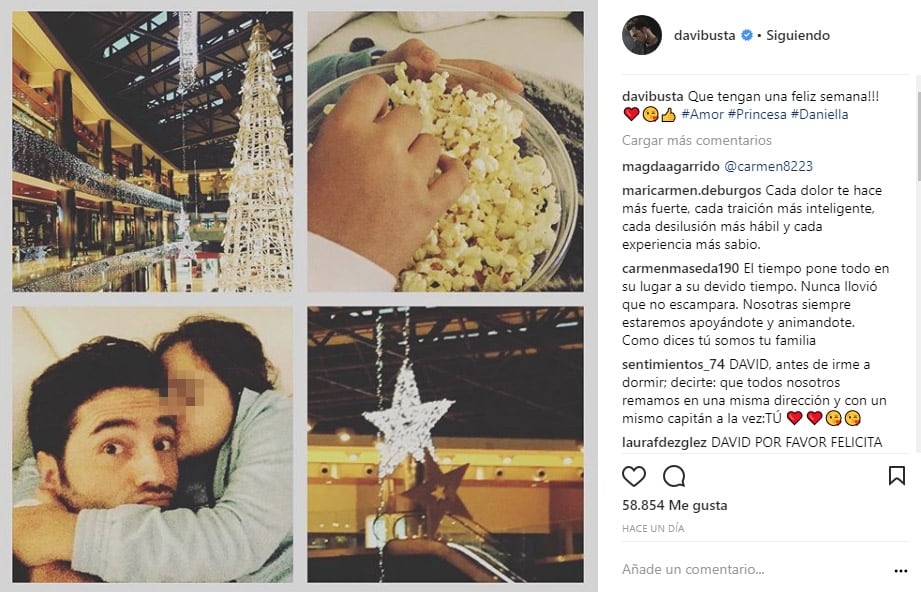Open magdaagarrido commenter profile
Screen dimensions: 921x592
pyautogui.click(x=671, y=166)
